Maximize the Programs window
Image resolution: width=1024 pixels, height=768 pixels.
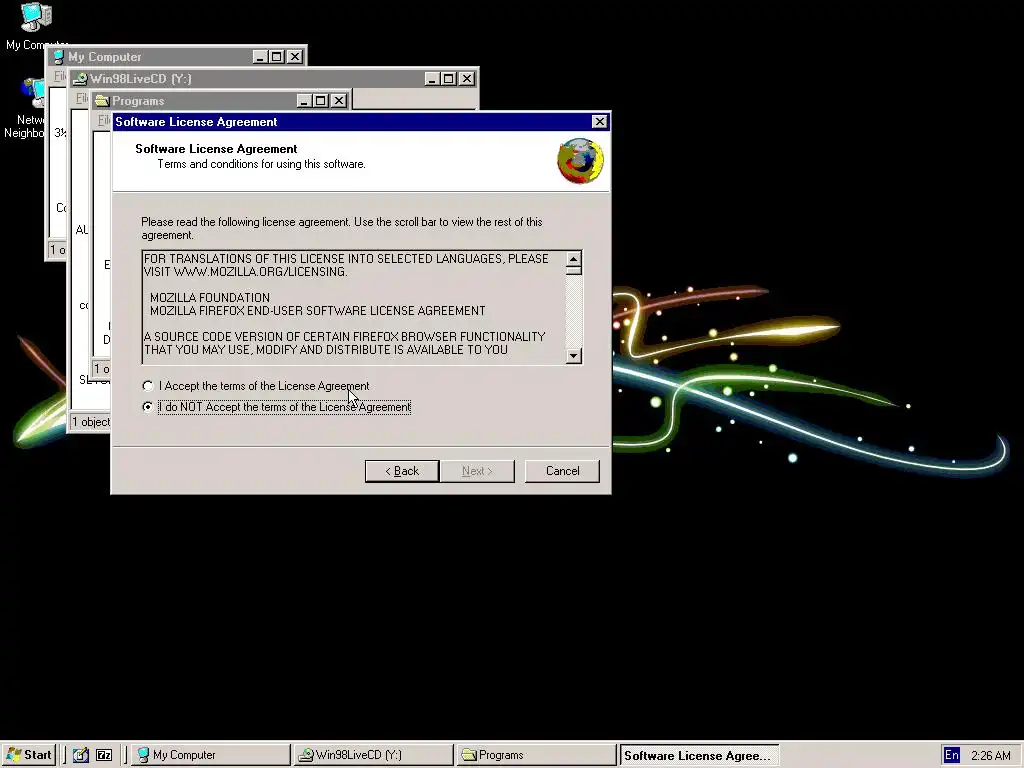[x=321, y=101]
